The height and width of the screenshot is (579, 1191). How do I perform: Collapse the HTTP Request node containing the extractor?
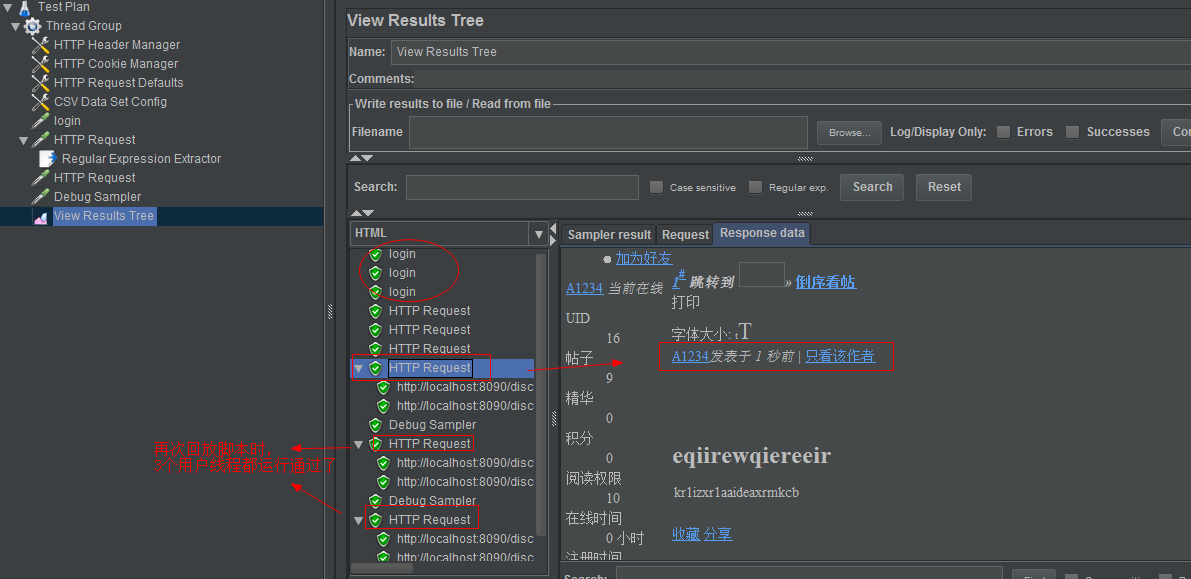(x=24, y=141)
